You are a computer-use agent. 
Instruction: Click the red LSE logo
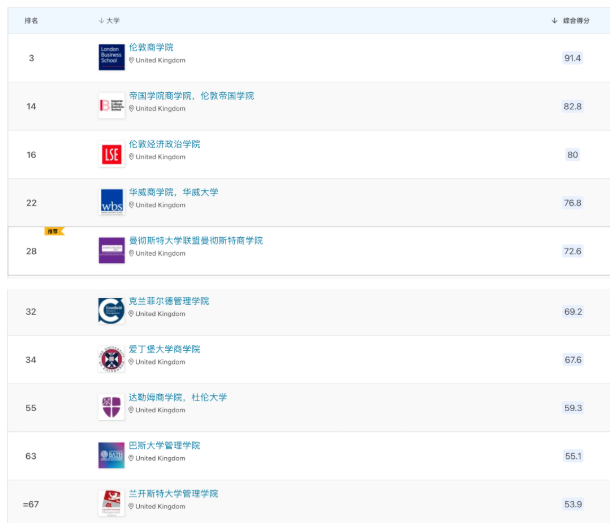click(x=112, y=154)
